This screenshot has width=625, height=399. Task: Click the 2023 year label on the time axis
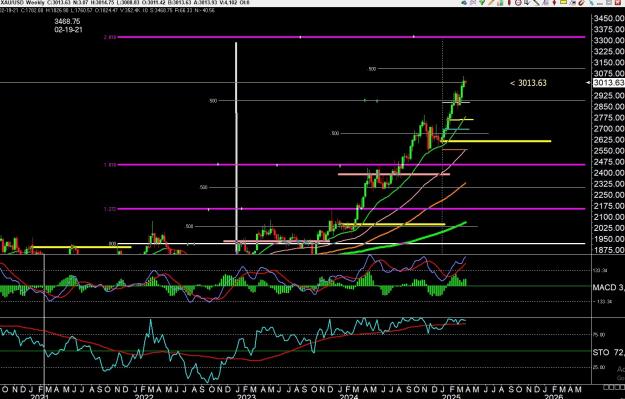tap(246, 396)
